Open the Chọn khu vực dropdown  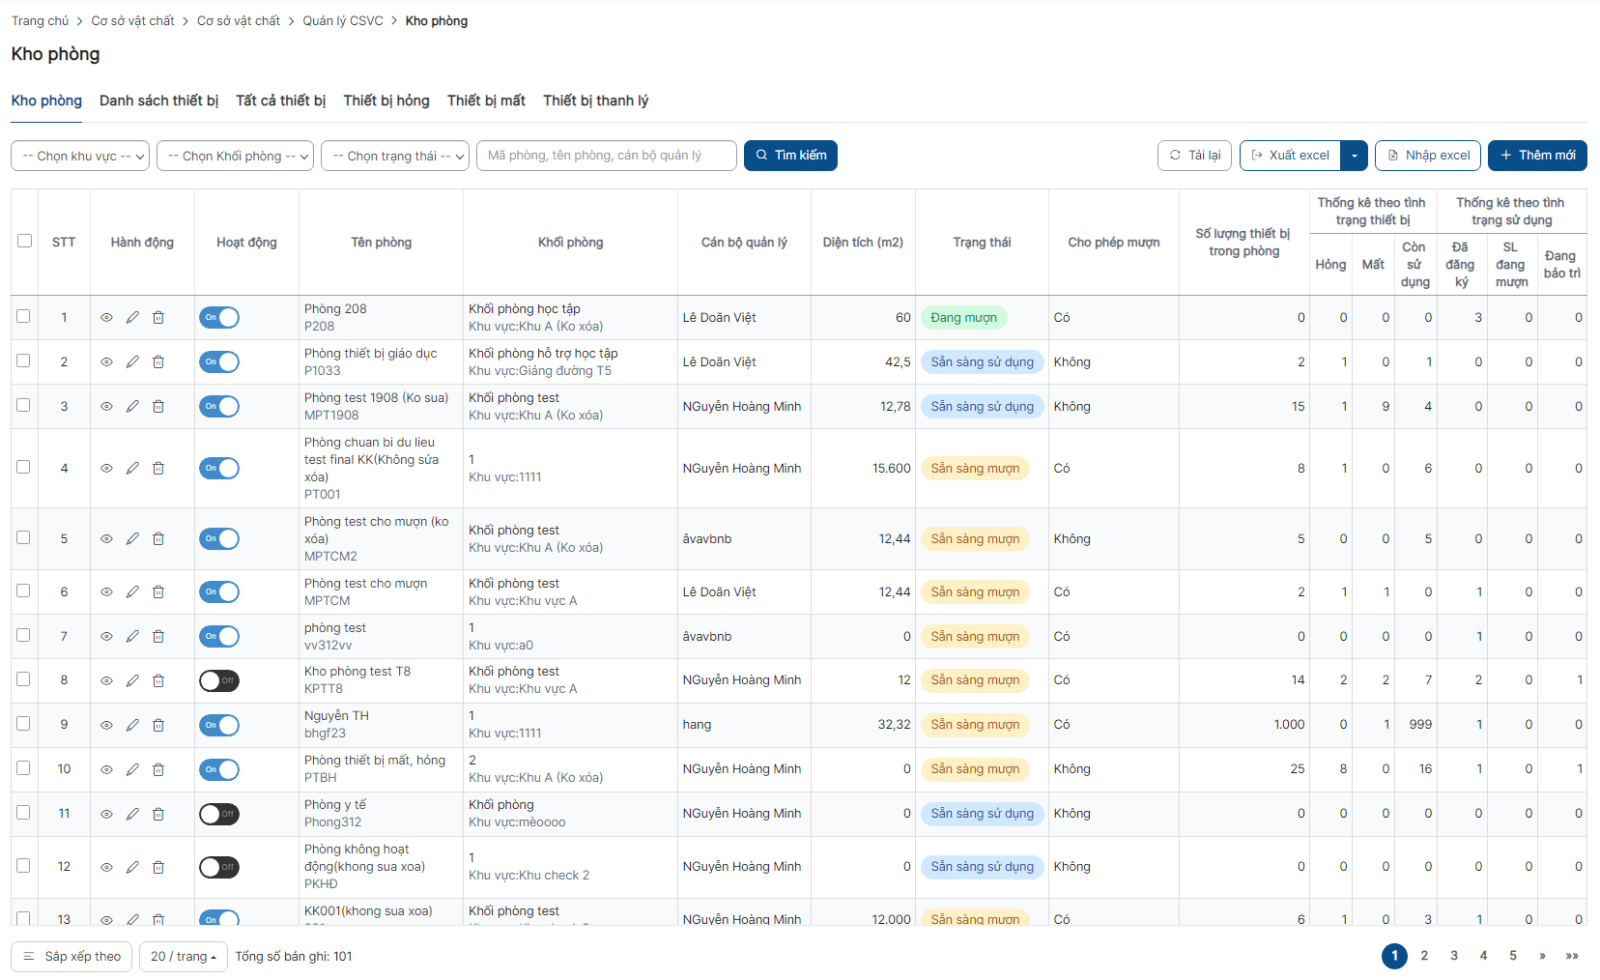coord(81,156)
